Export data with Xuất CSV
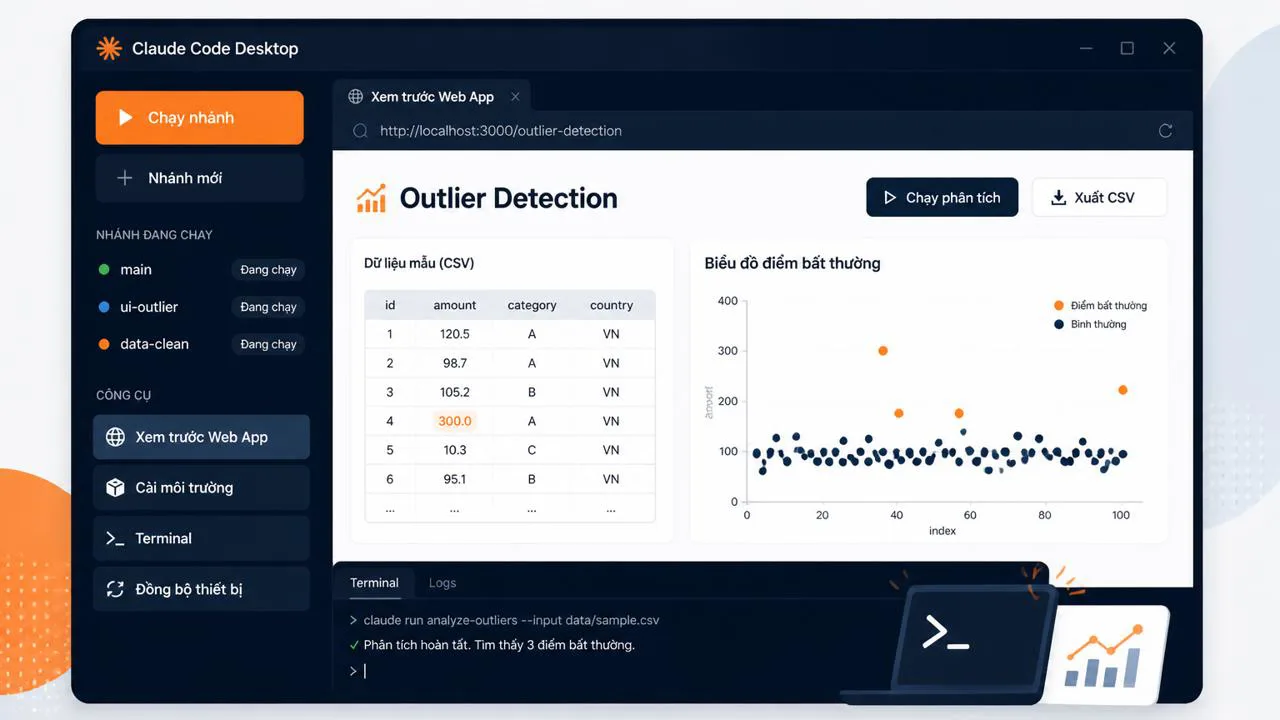Screen dimensions: 1280x720 [1099, 198]
